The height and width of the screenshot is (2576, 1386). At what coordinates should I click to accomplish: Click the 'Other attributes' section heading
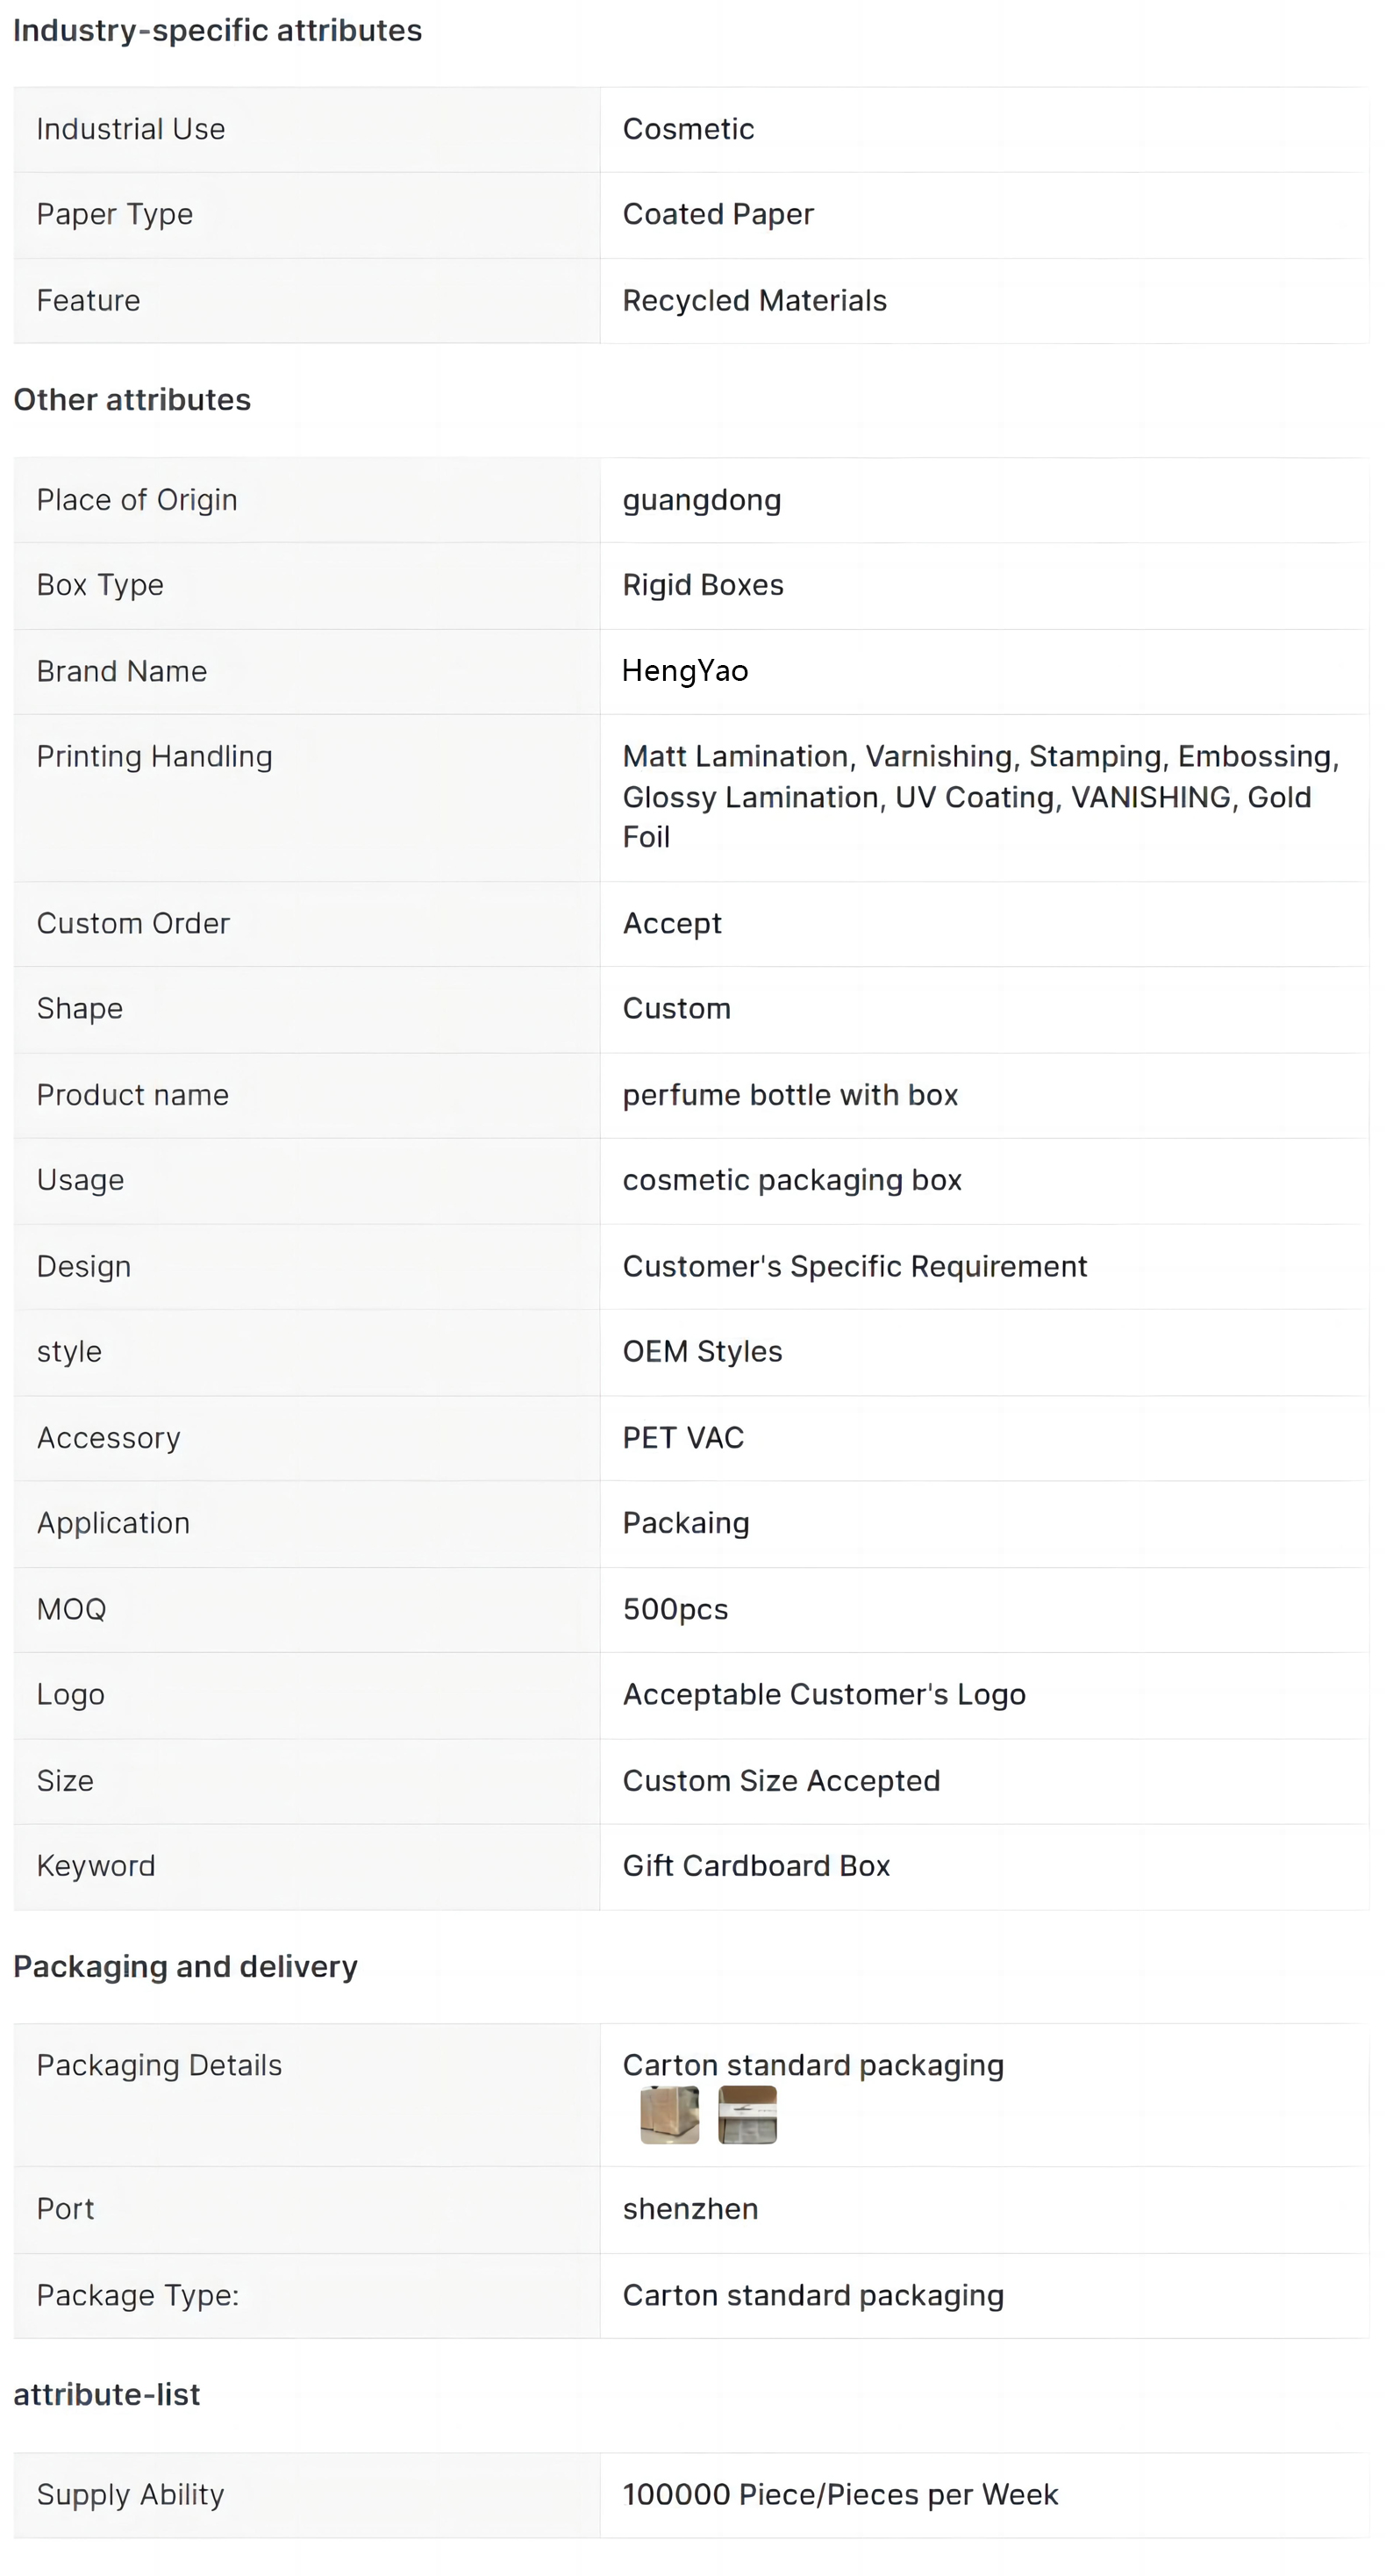tap(132, 400)
